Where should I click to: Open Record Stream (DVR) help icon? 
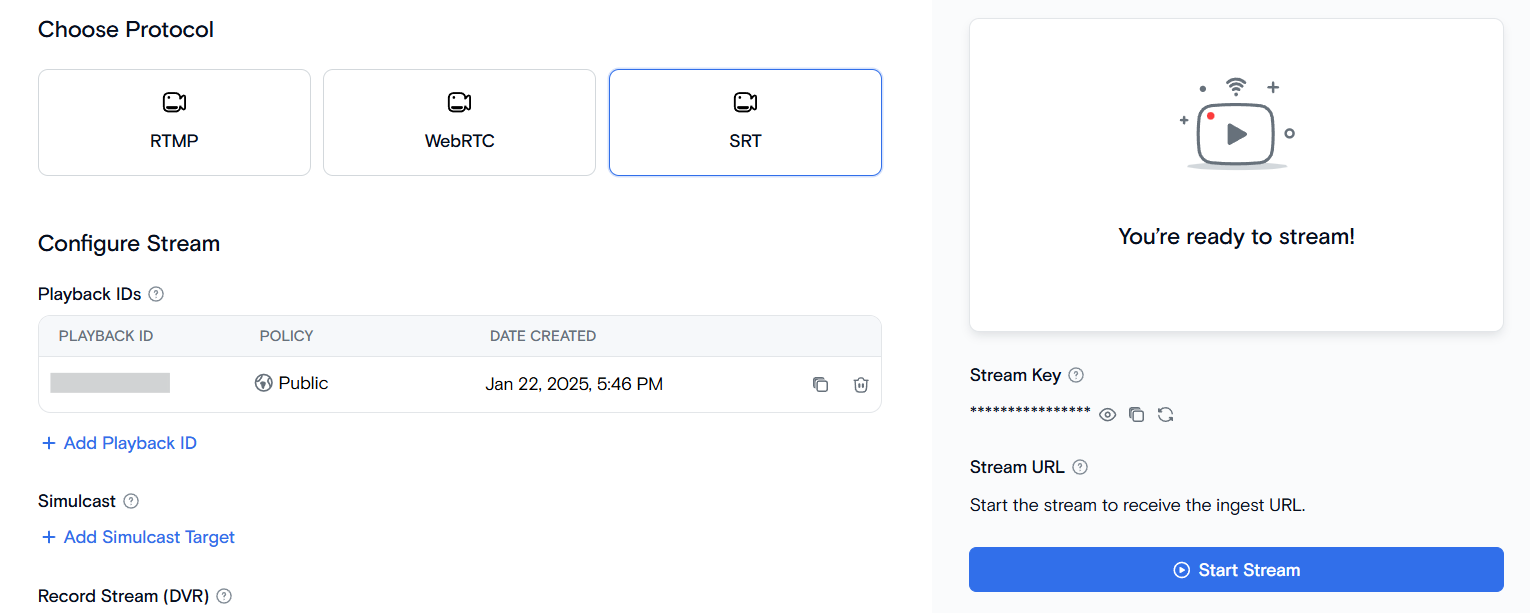coord(224,596)
